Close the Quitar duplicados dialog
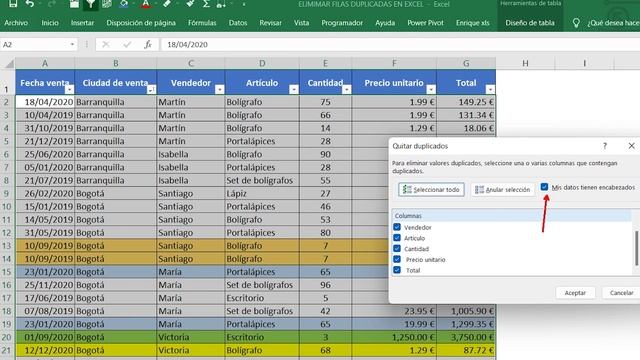 tap(631, 146)
